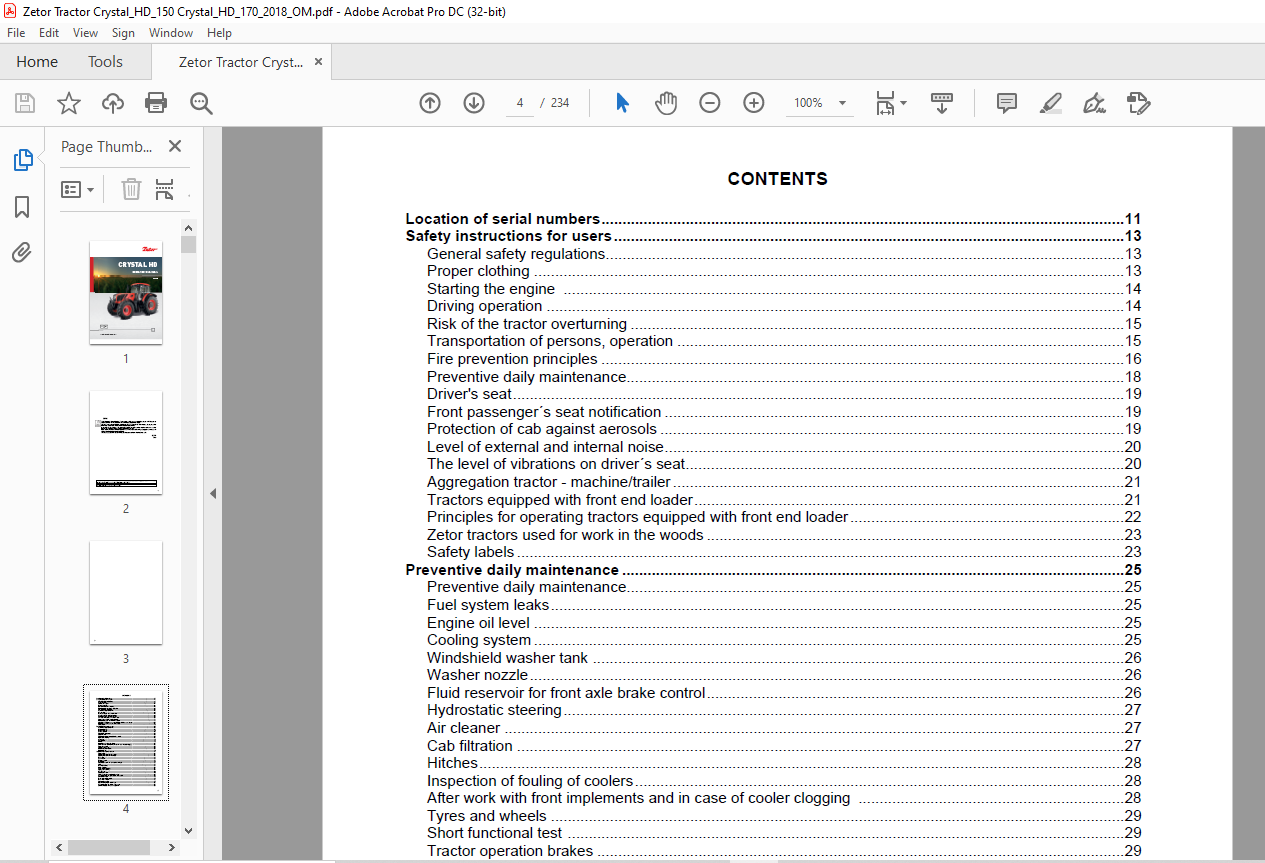Select the highlight text pen tool

click(x=1050, y=103)
